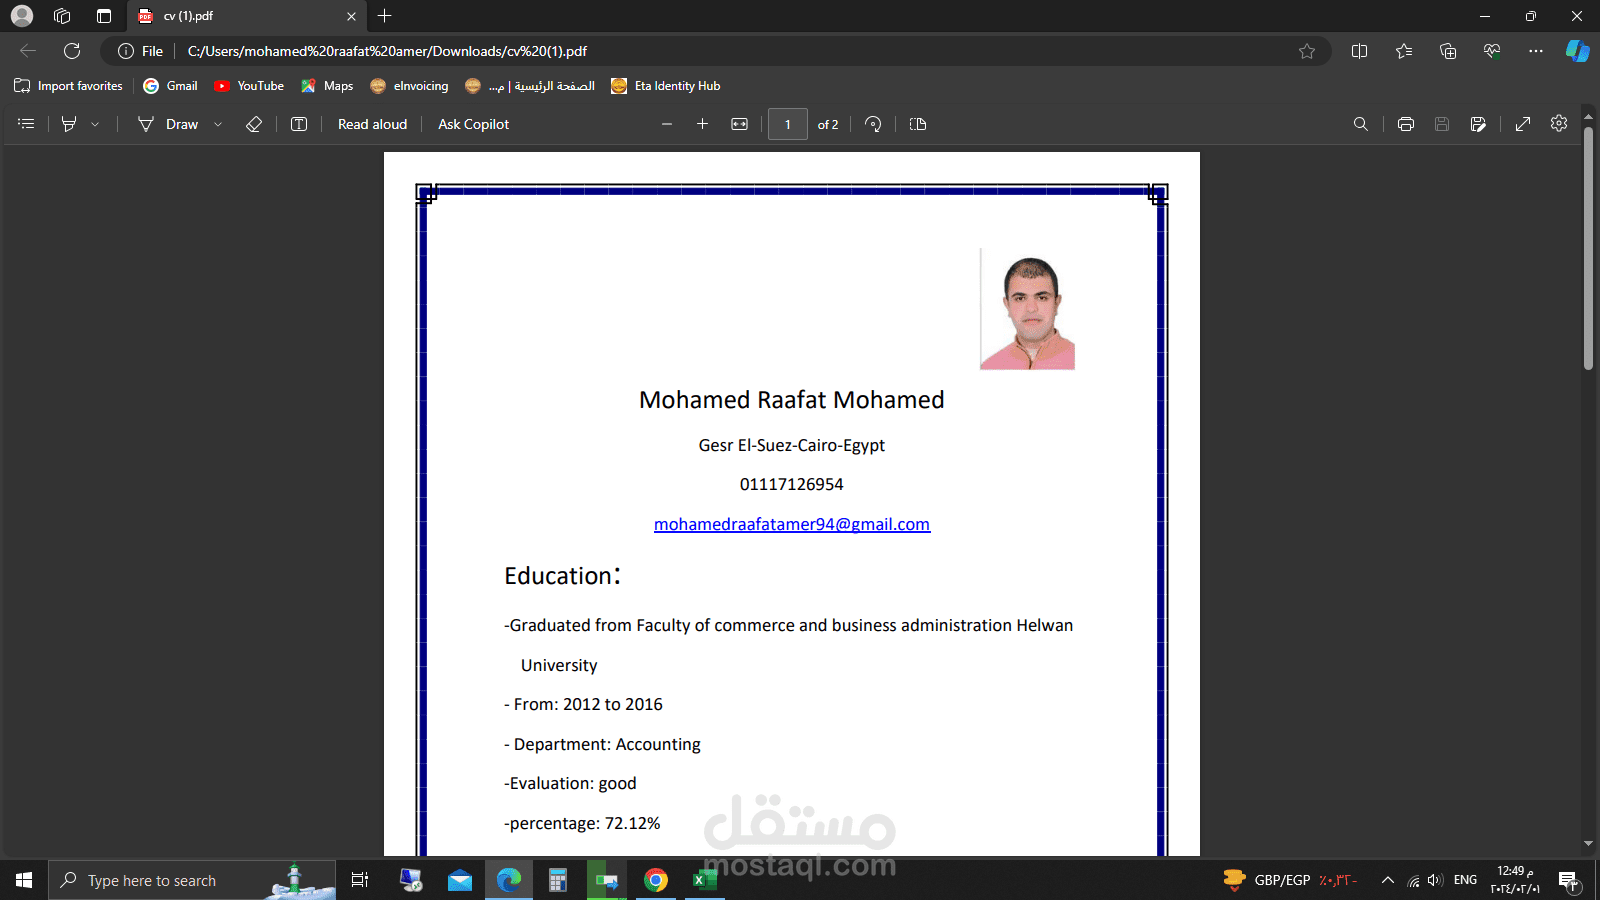Select the Highlight tool
Screen dimensions: 1600x900
(x=69, y=124)
